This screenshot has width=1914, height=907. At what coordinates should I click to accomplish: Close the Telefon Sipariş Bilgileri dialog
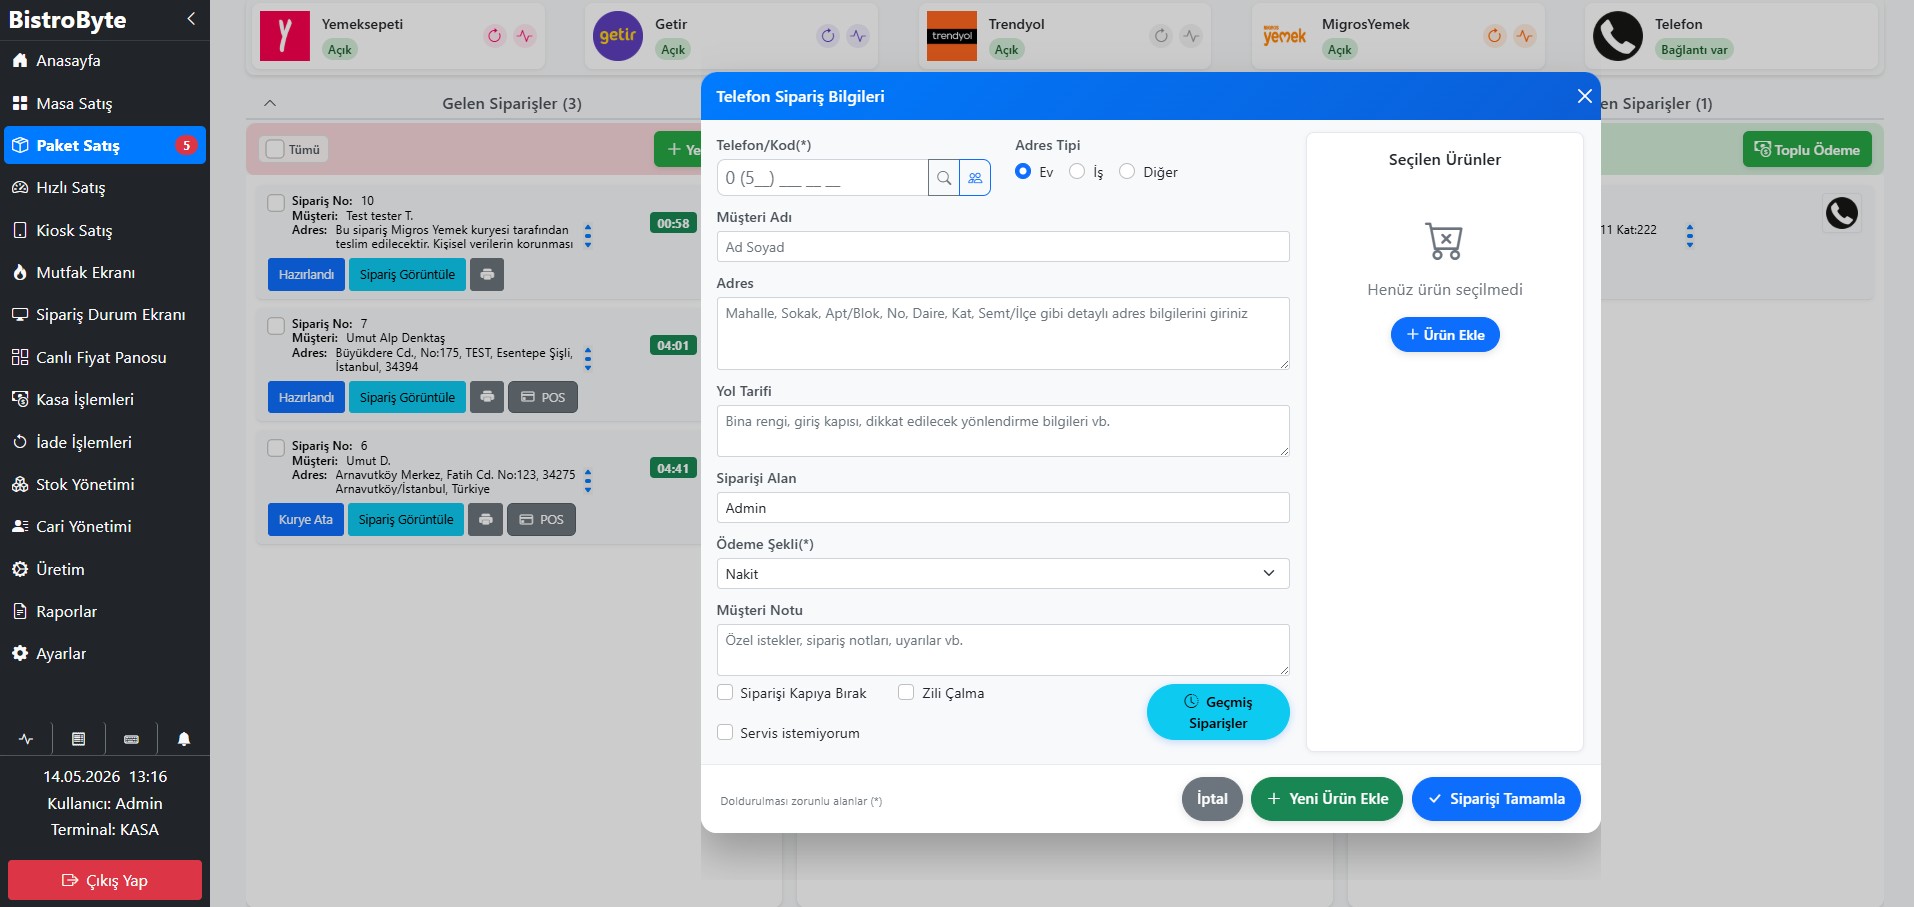[x=1584, y=96]
